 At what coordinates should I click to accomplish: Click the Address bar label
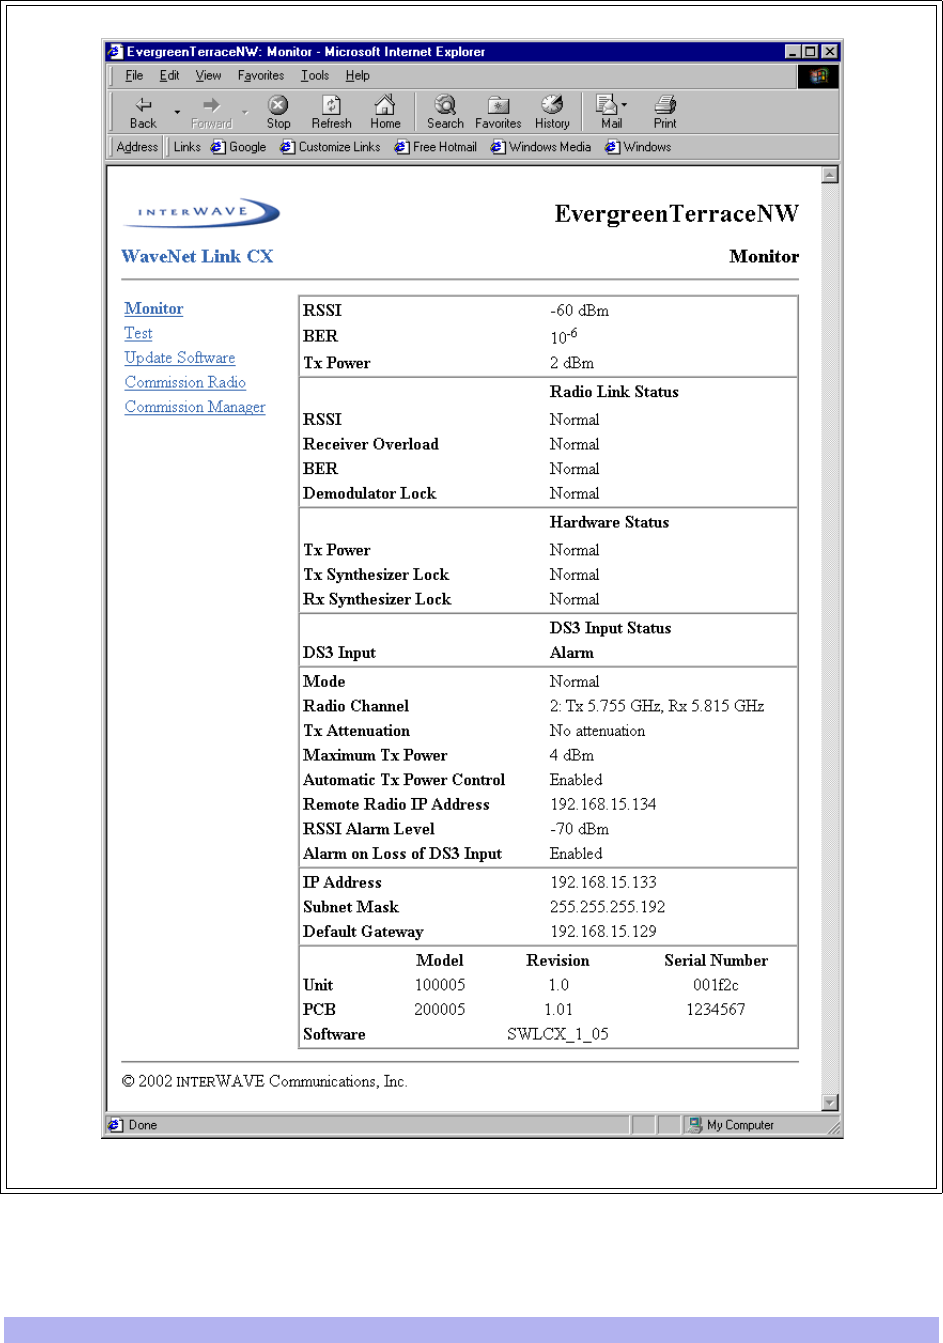(x=137, y=147)
